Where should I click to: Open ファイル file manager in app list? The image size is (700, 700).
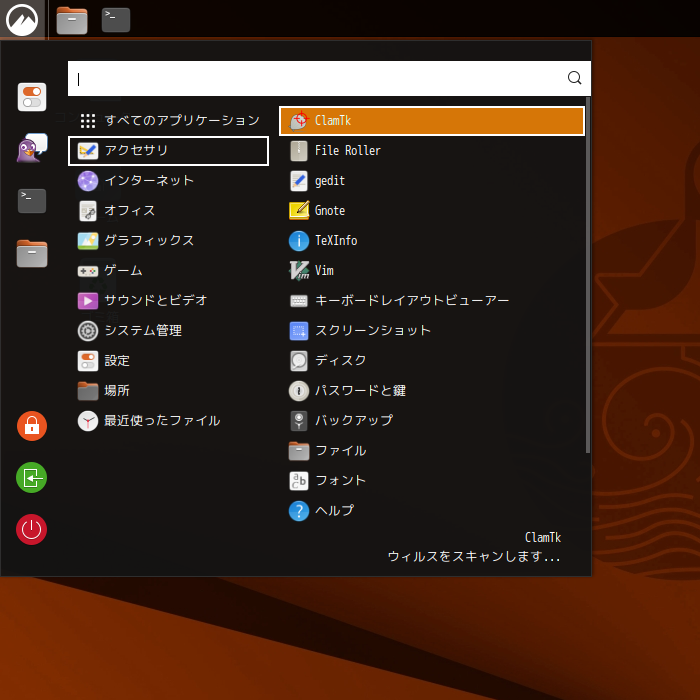click(x=432, y=450)
